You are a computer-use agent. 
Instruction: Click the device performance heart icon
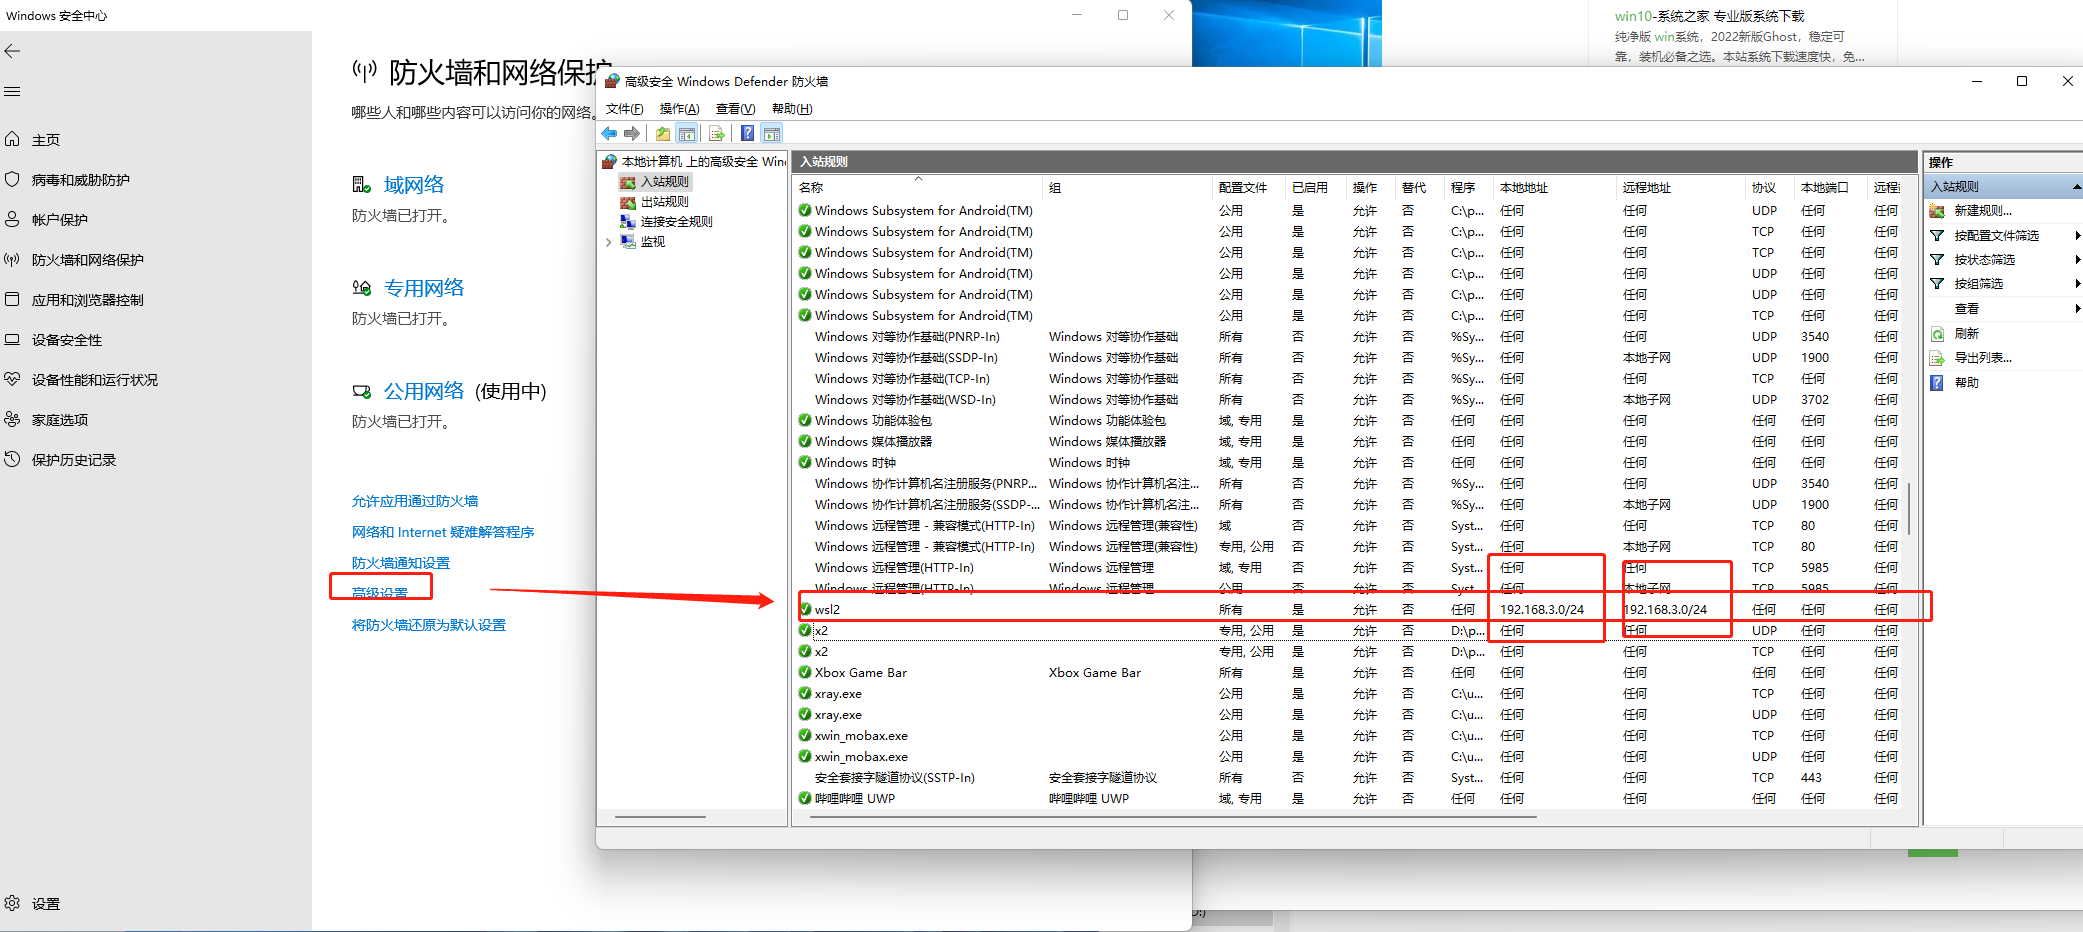pos(12,379)
